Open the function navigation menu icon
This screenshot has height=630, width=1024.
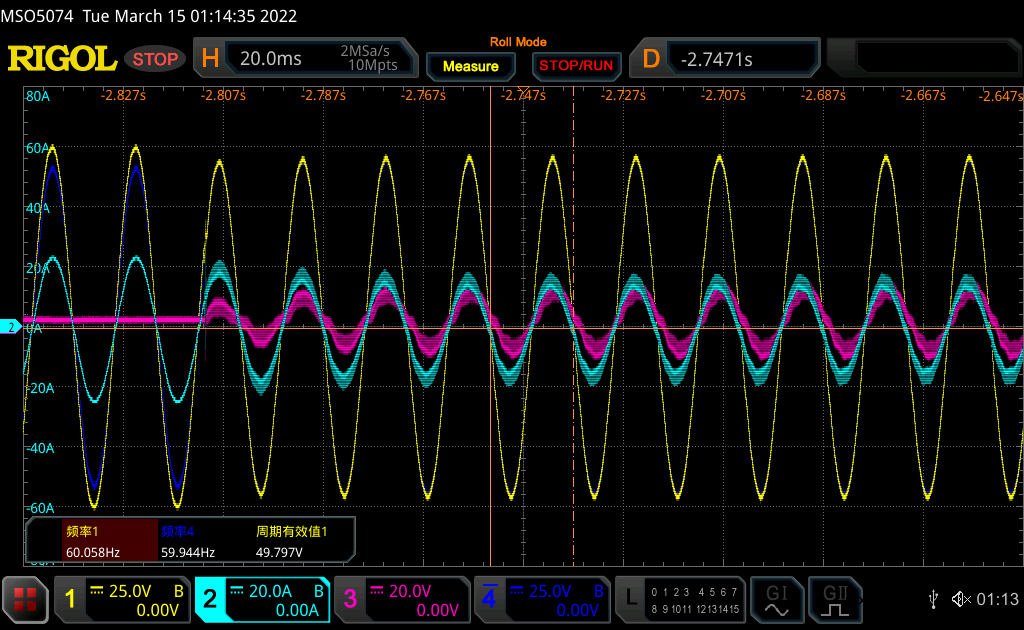[26, 599]
